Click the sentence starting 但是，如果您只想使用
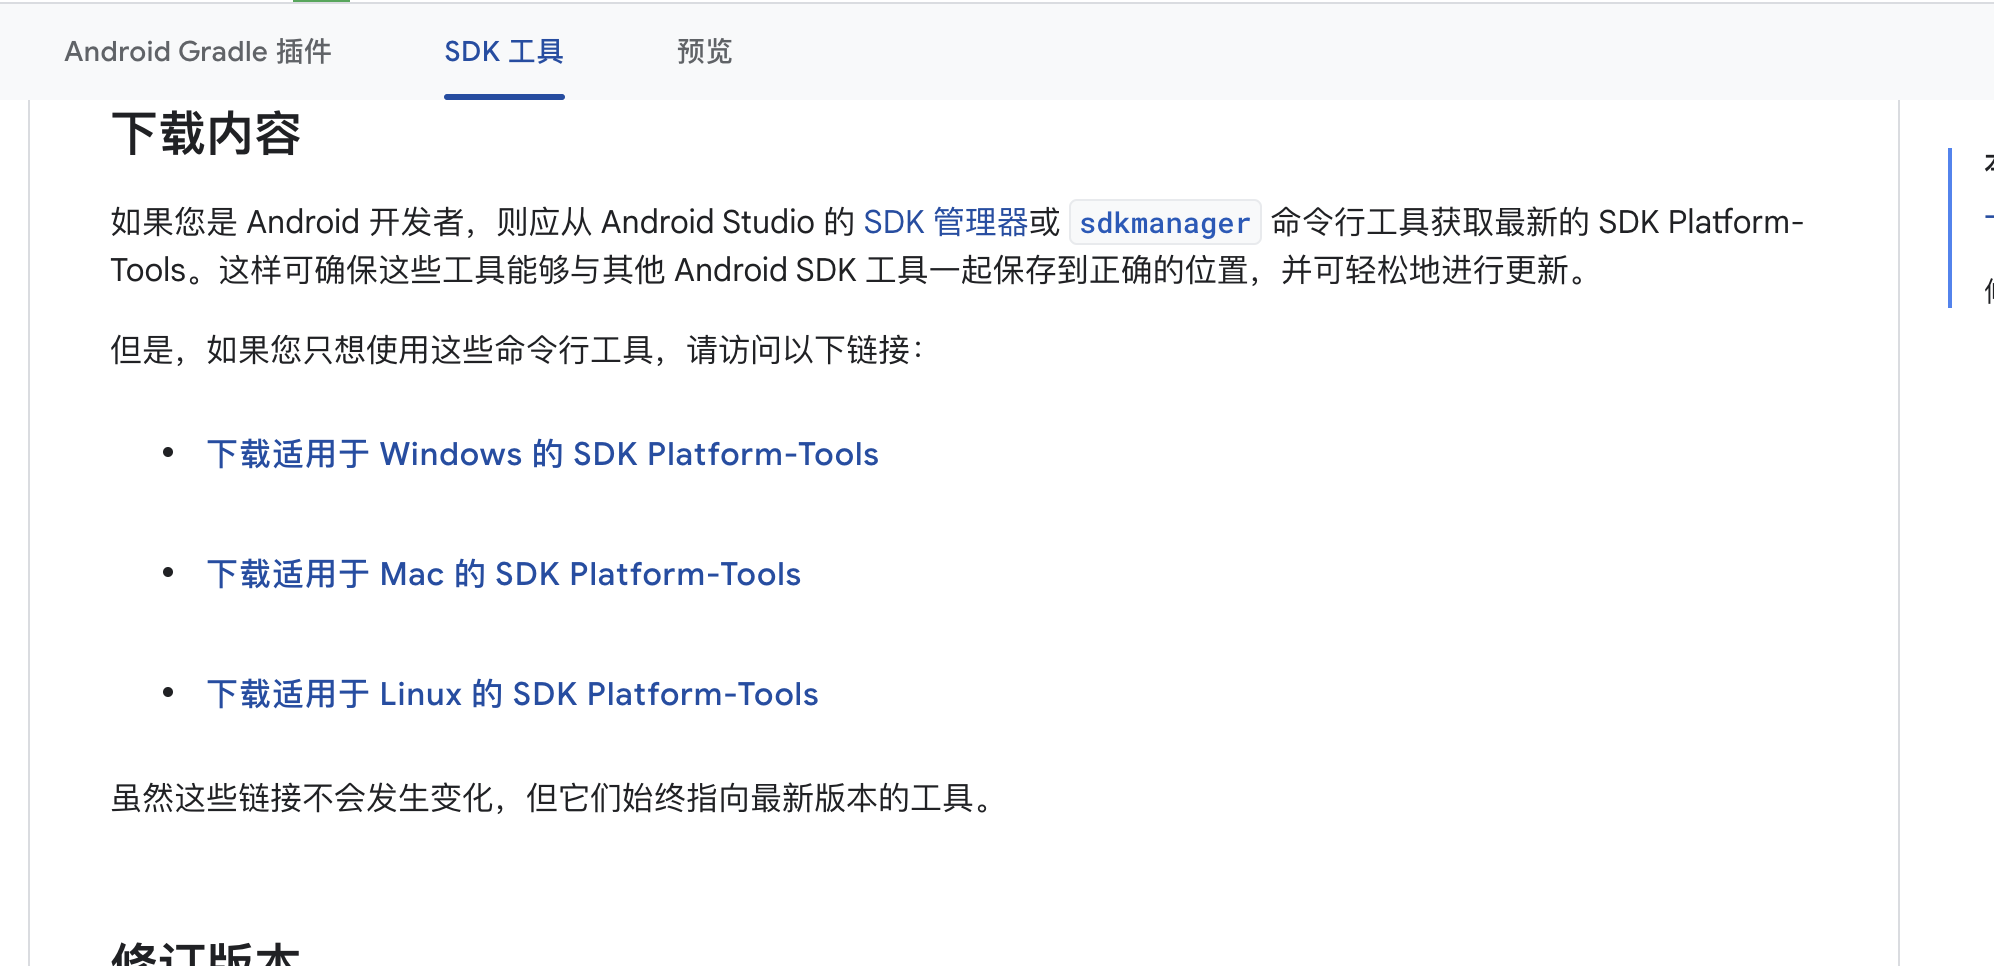 (517, 350)
